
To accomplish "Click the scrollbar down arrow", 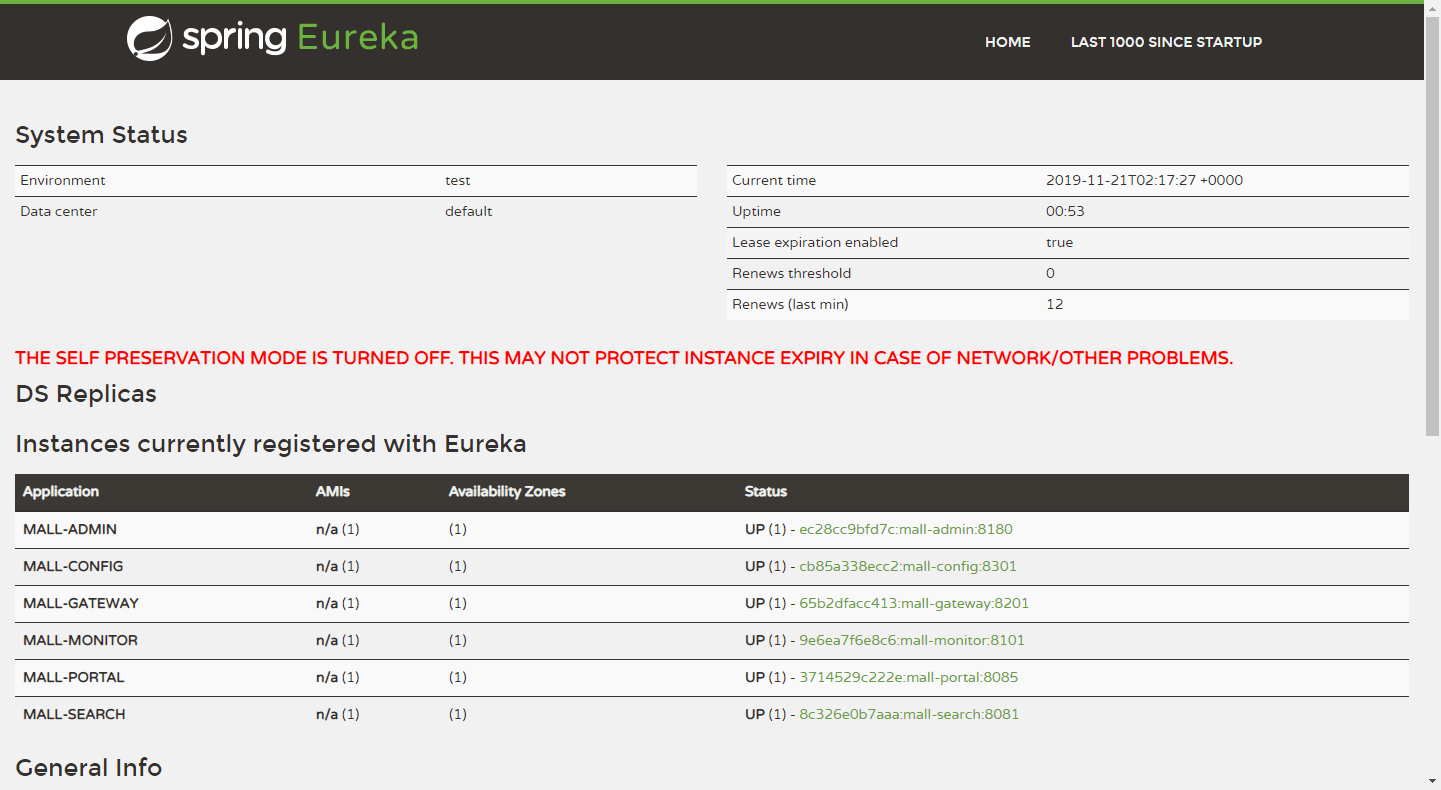I will (x=1432, y=779).
